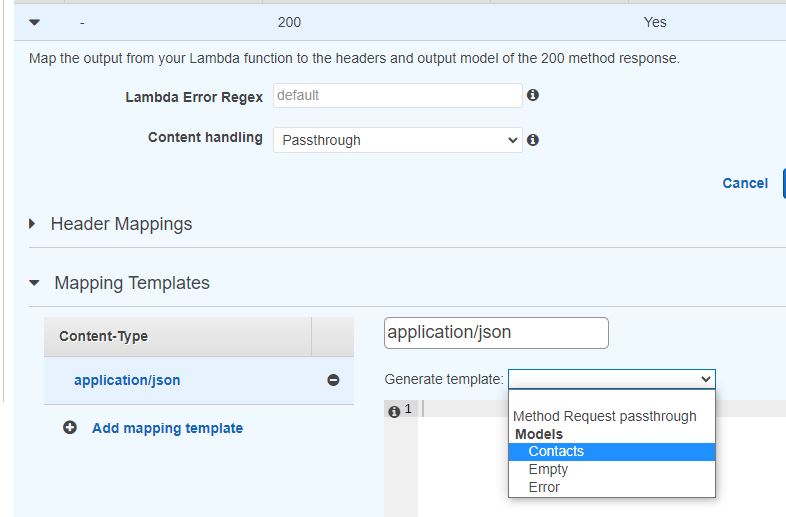Collapse the 200 response row arrow
This screenshot has width=786, height=517.
click(x=34, y=22)
